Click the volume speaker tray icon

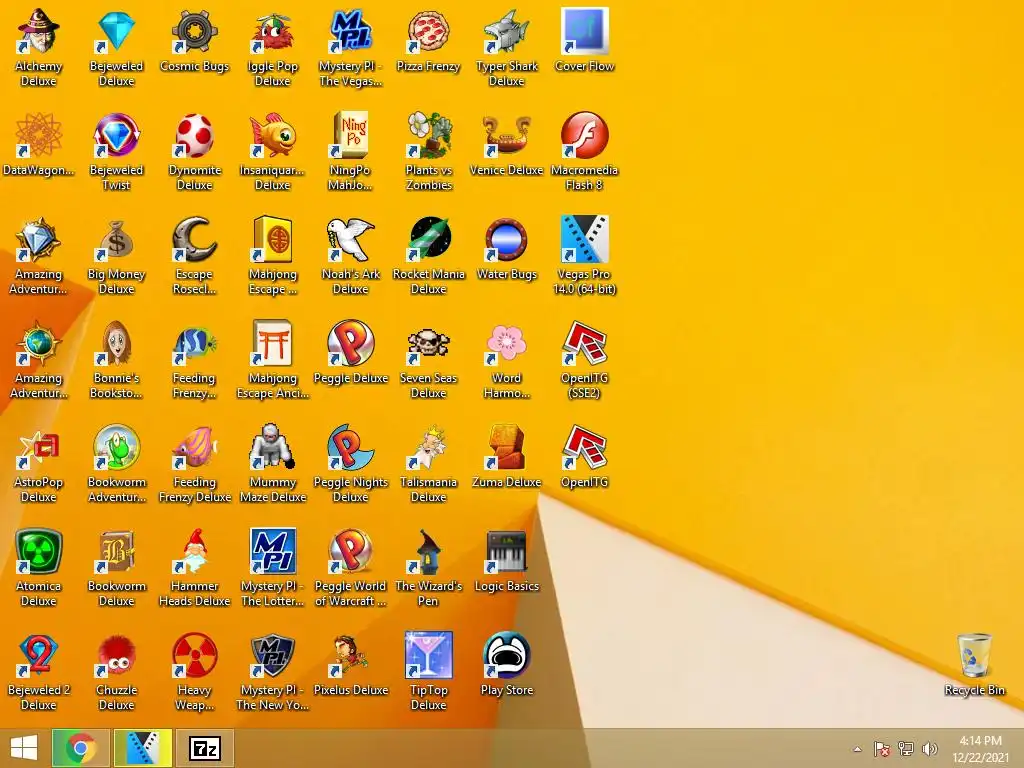[x=930, y=749]
